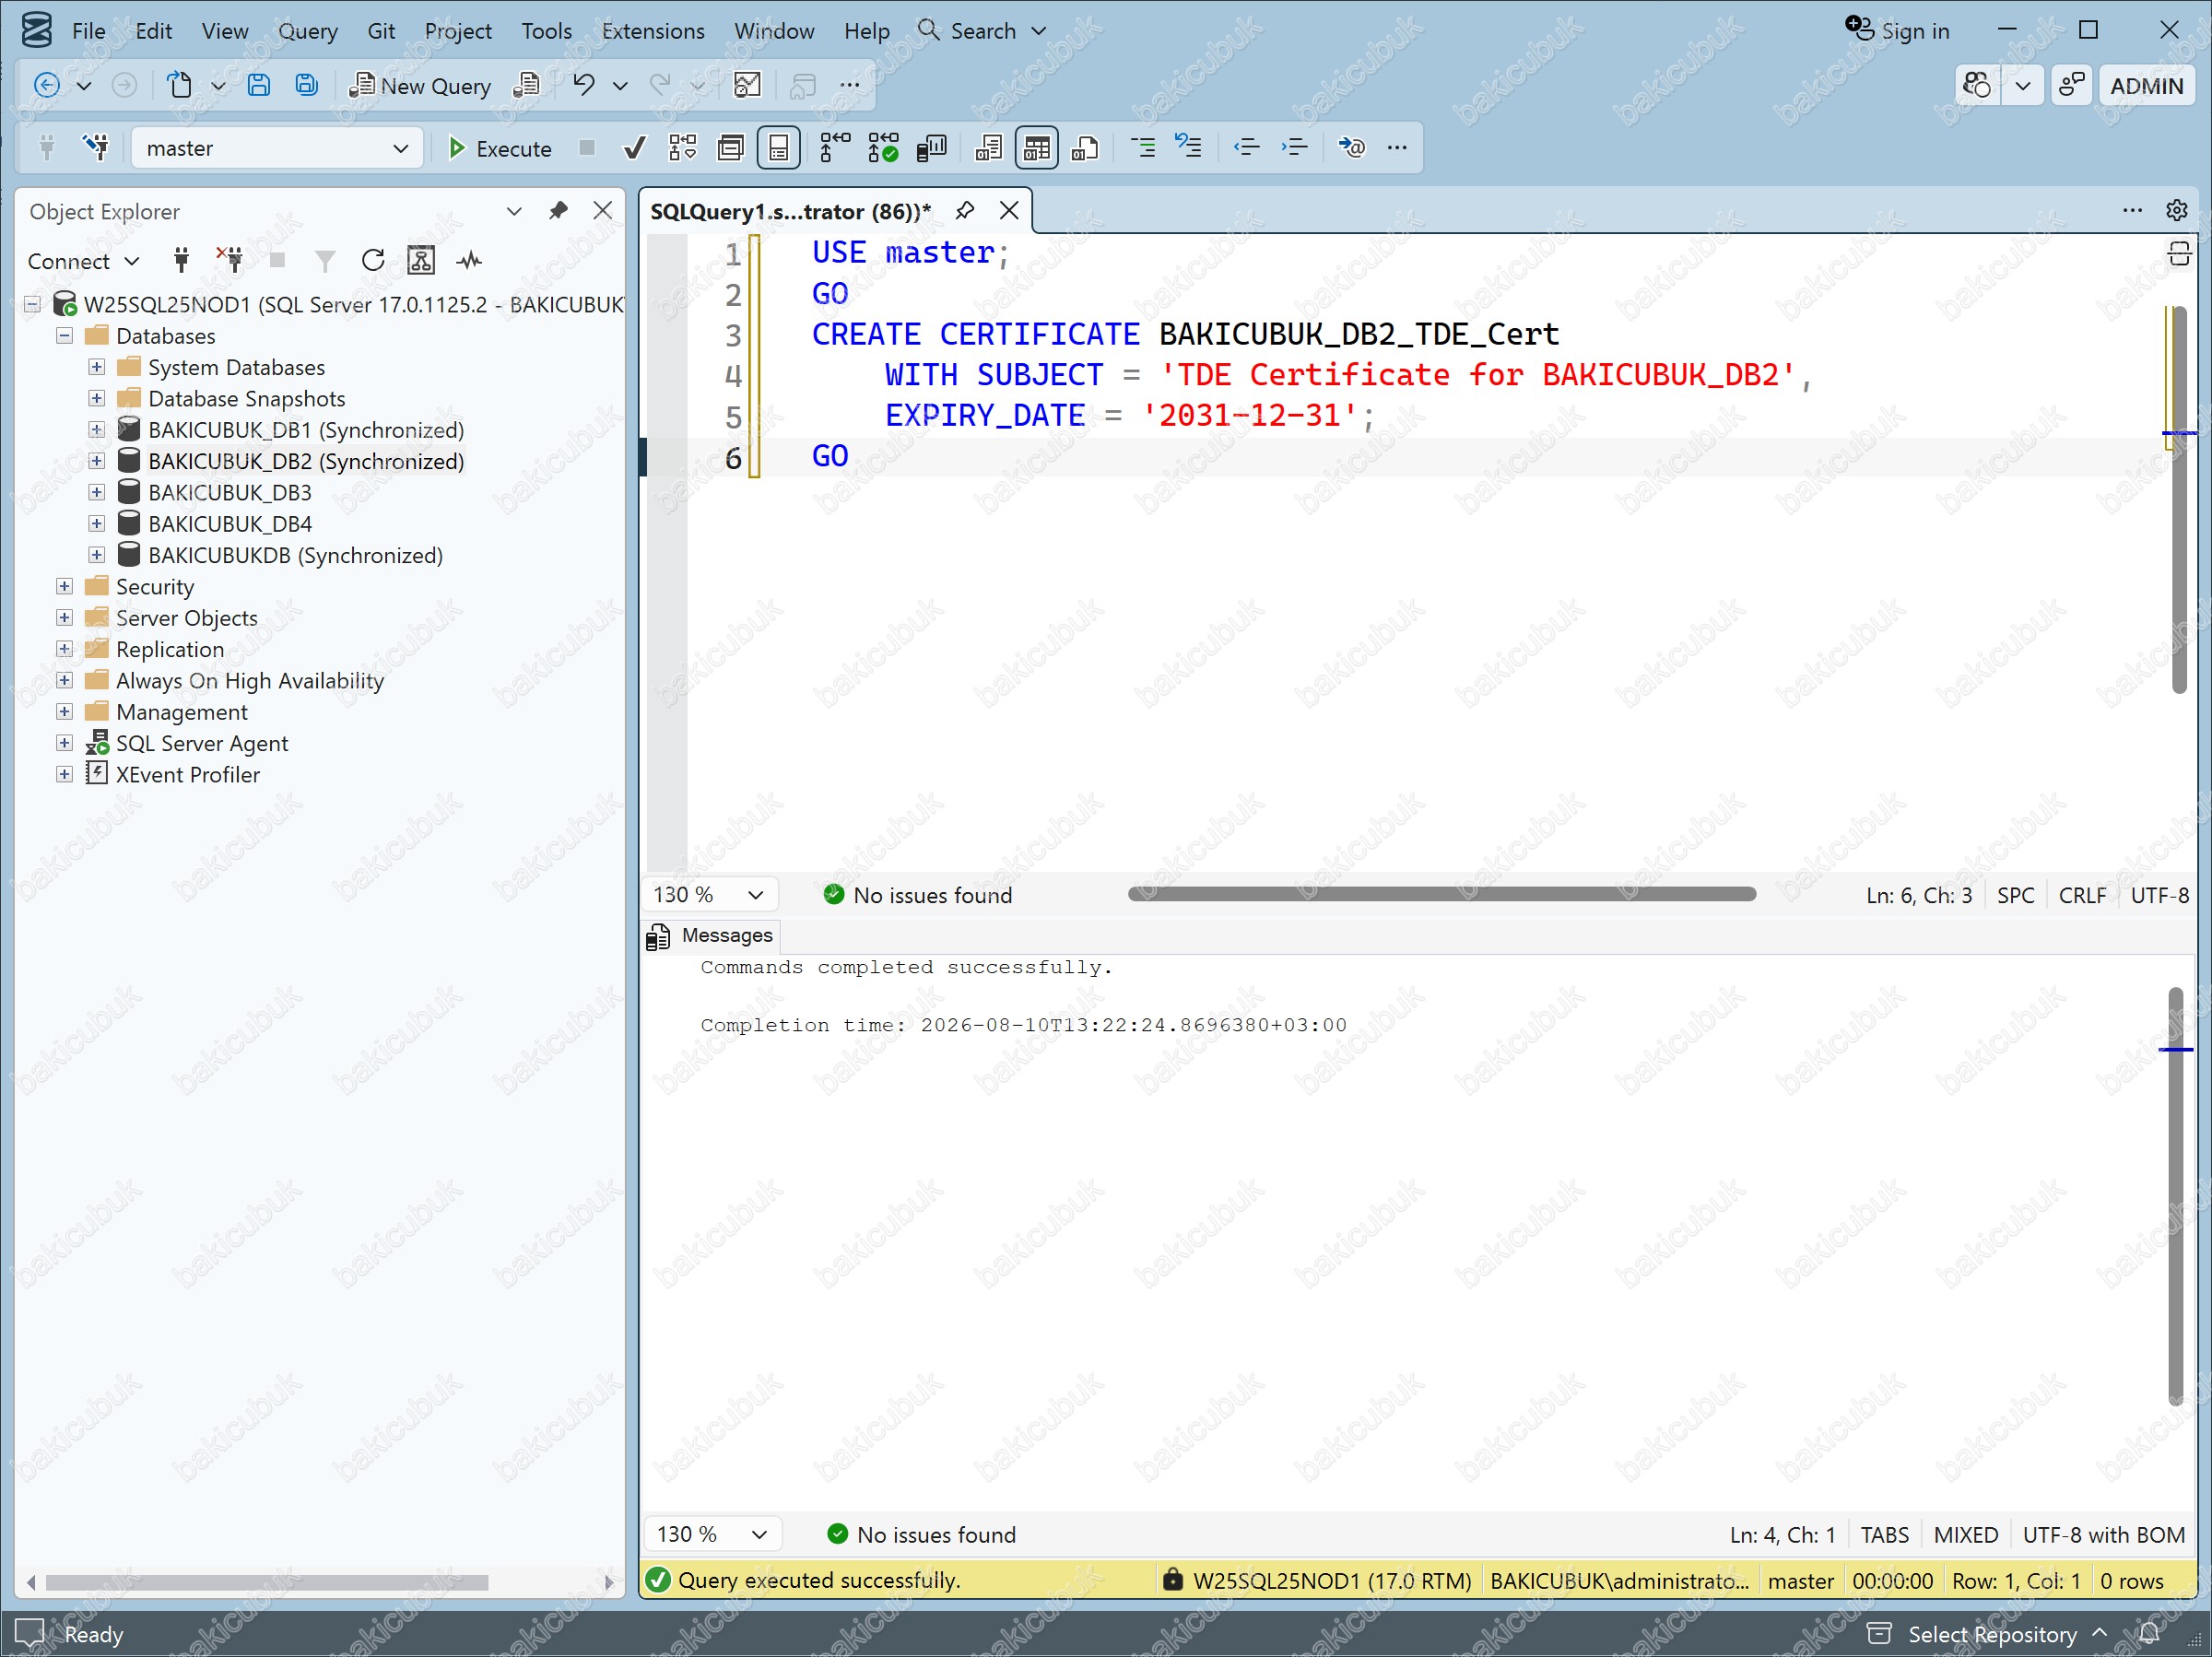Click Connect Object Explorer plug icon

tap(181, 262)
